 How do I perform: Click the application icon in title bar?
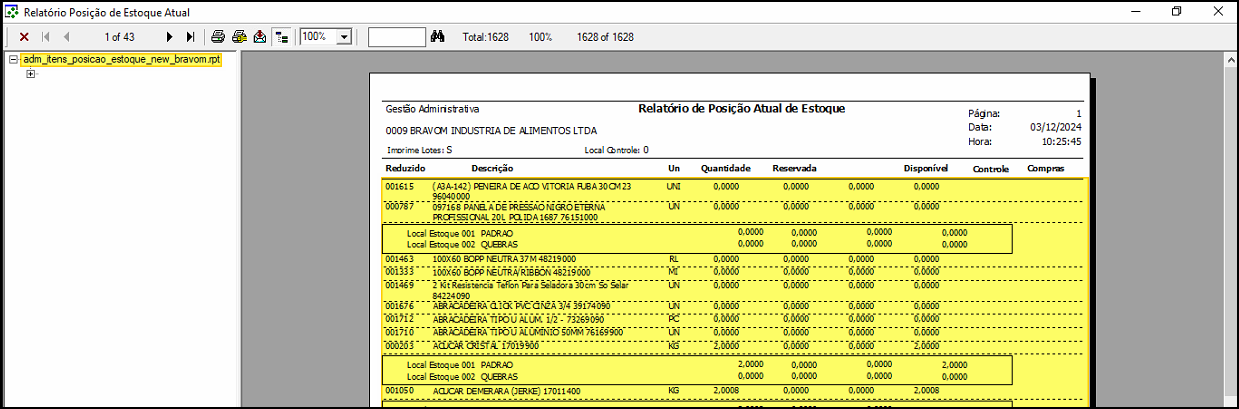tap(11, 11)
